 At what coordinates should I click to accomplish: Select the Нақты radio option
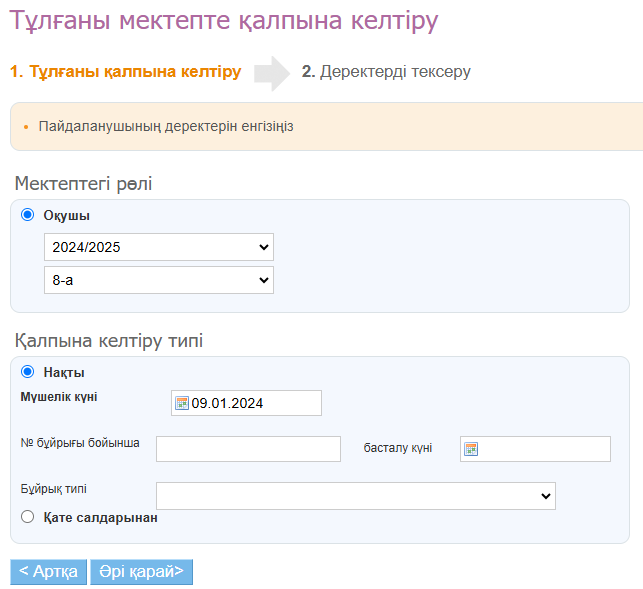point(27,372)
